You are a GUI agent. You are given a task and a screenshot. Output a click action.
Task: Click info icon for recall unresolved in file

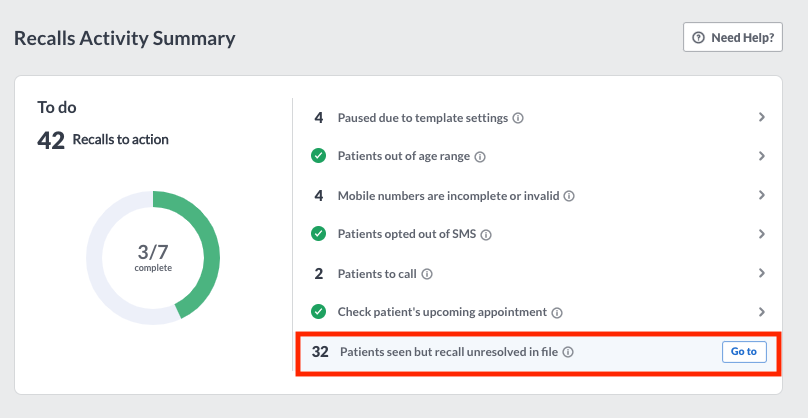(568, 353)
